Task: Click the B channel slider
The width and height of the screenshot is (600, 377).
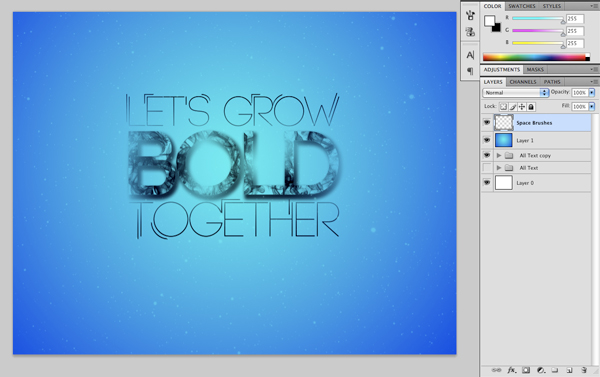Action: click(538, 43)
